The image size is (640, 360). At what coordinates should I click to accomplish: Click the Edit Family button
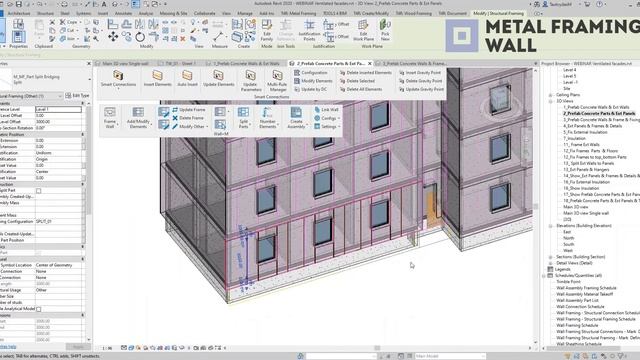click(x=267, y=30)
